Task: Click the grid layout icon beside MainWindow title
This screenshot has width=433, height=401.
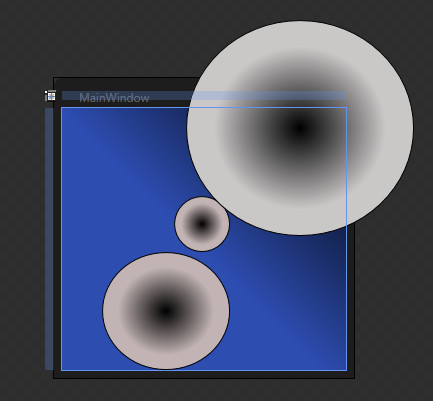Action: pos(50,96)
